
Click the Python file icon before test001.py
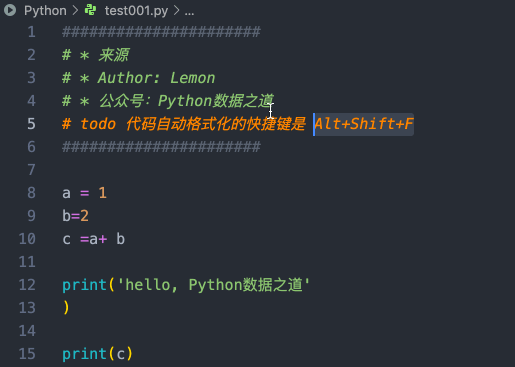click(90, 10)
